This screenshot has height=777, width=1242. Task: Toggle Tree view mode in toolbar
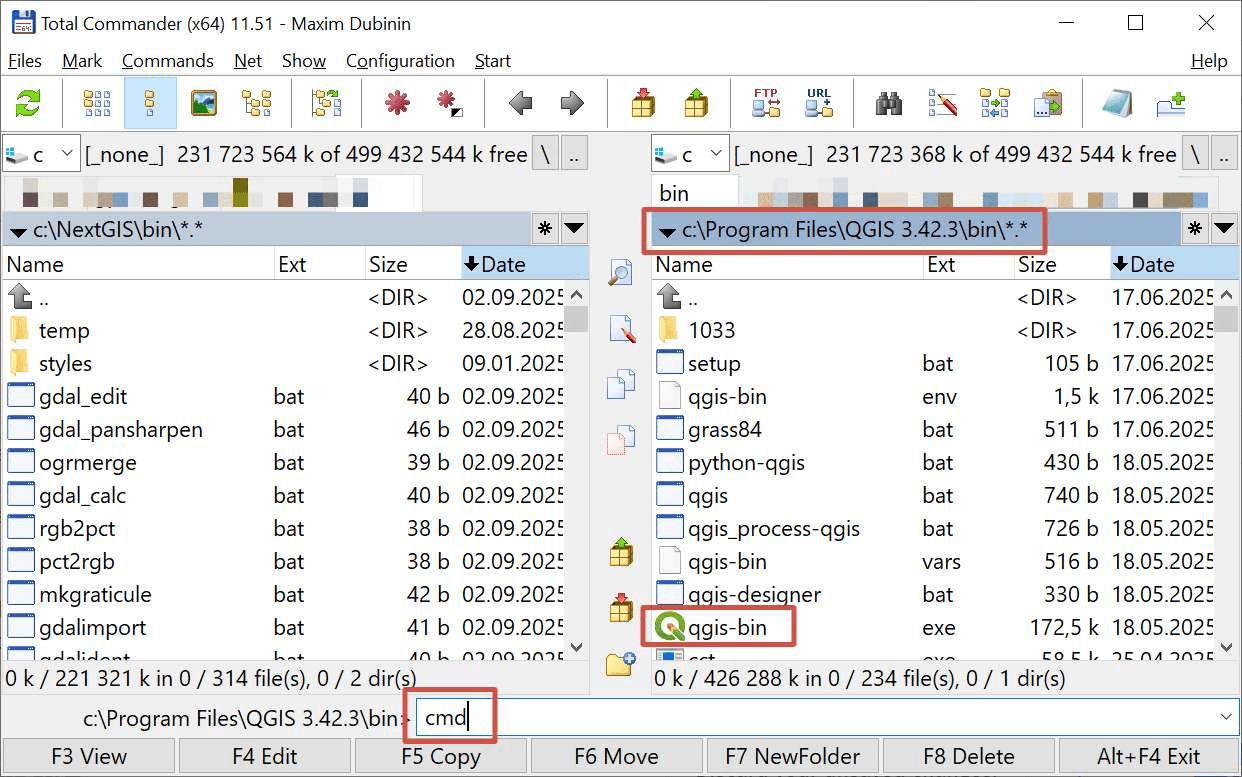point(257,103)
